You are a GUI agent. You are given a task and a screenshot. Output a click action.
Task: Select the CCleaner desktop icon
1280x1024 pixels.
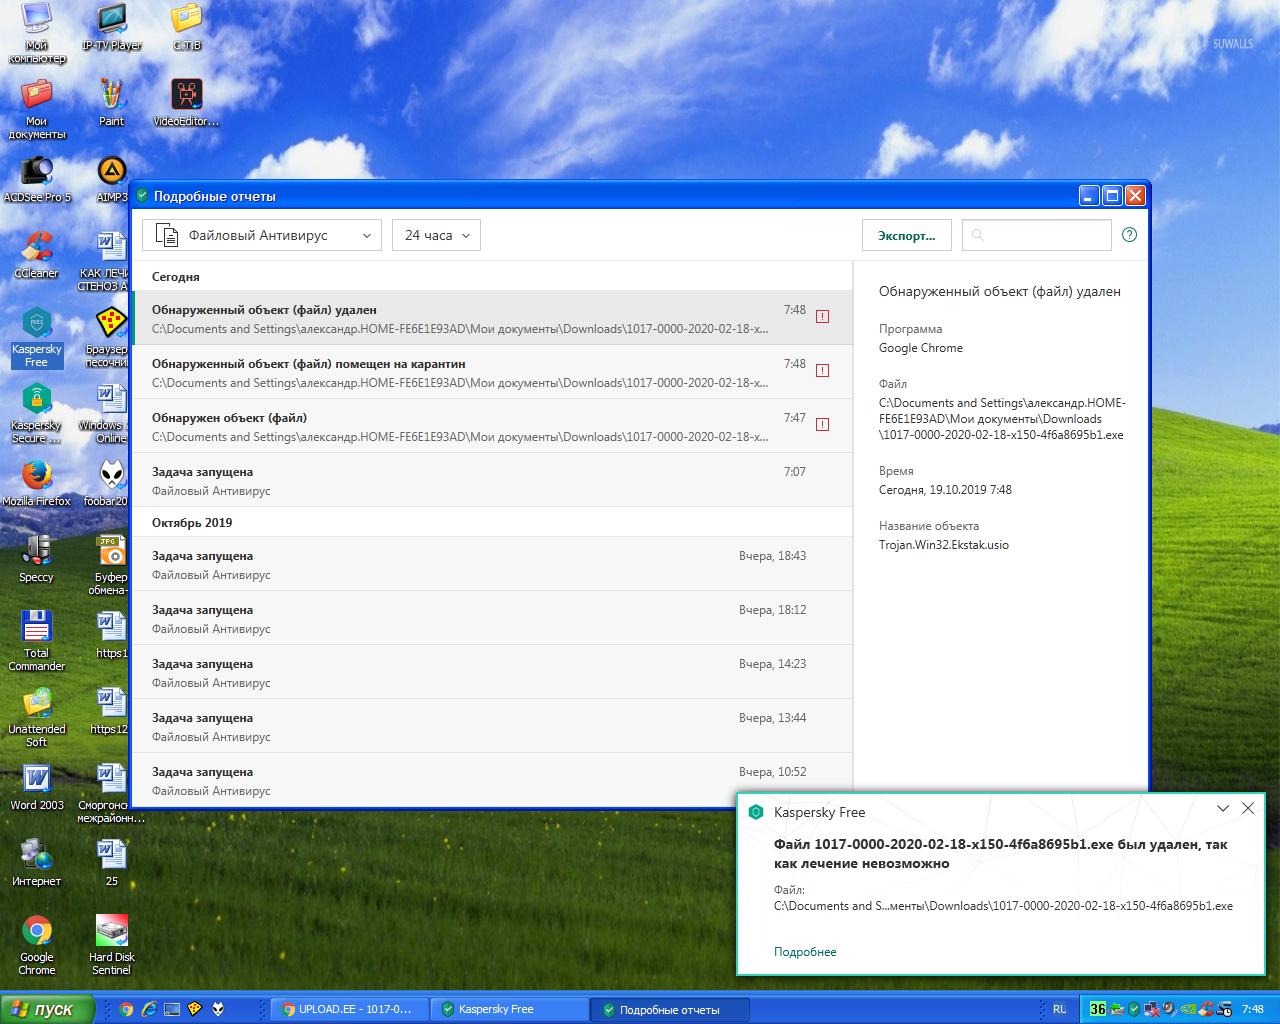click(37, 255)
